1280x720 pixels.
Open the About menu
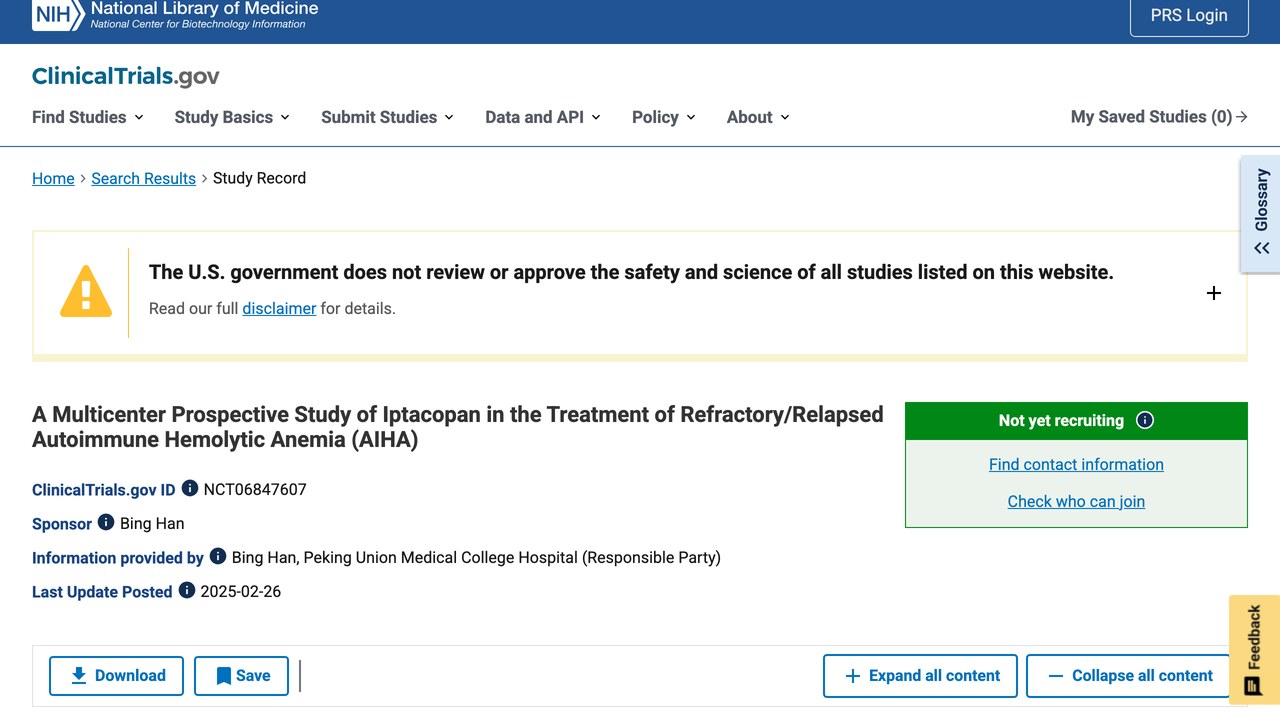758,117
